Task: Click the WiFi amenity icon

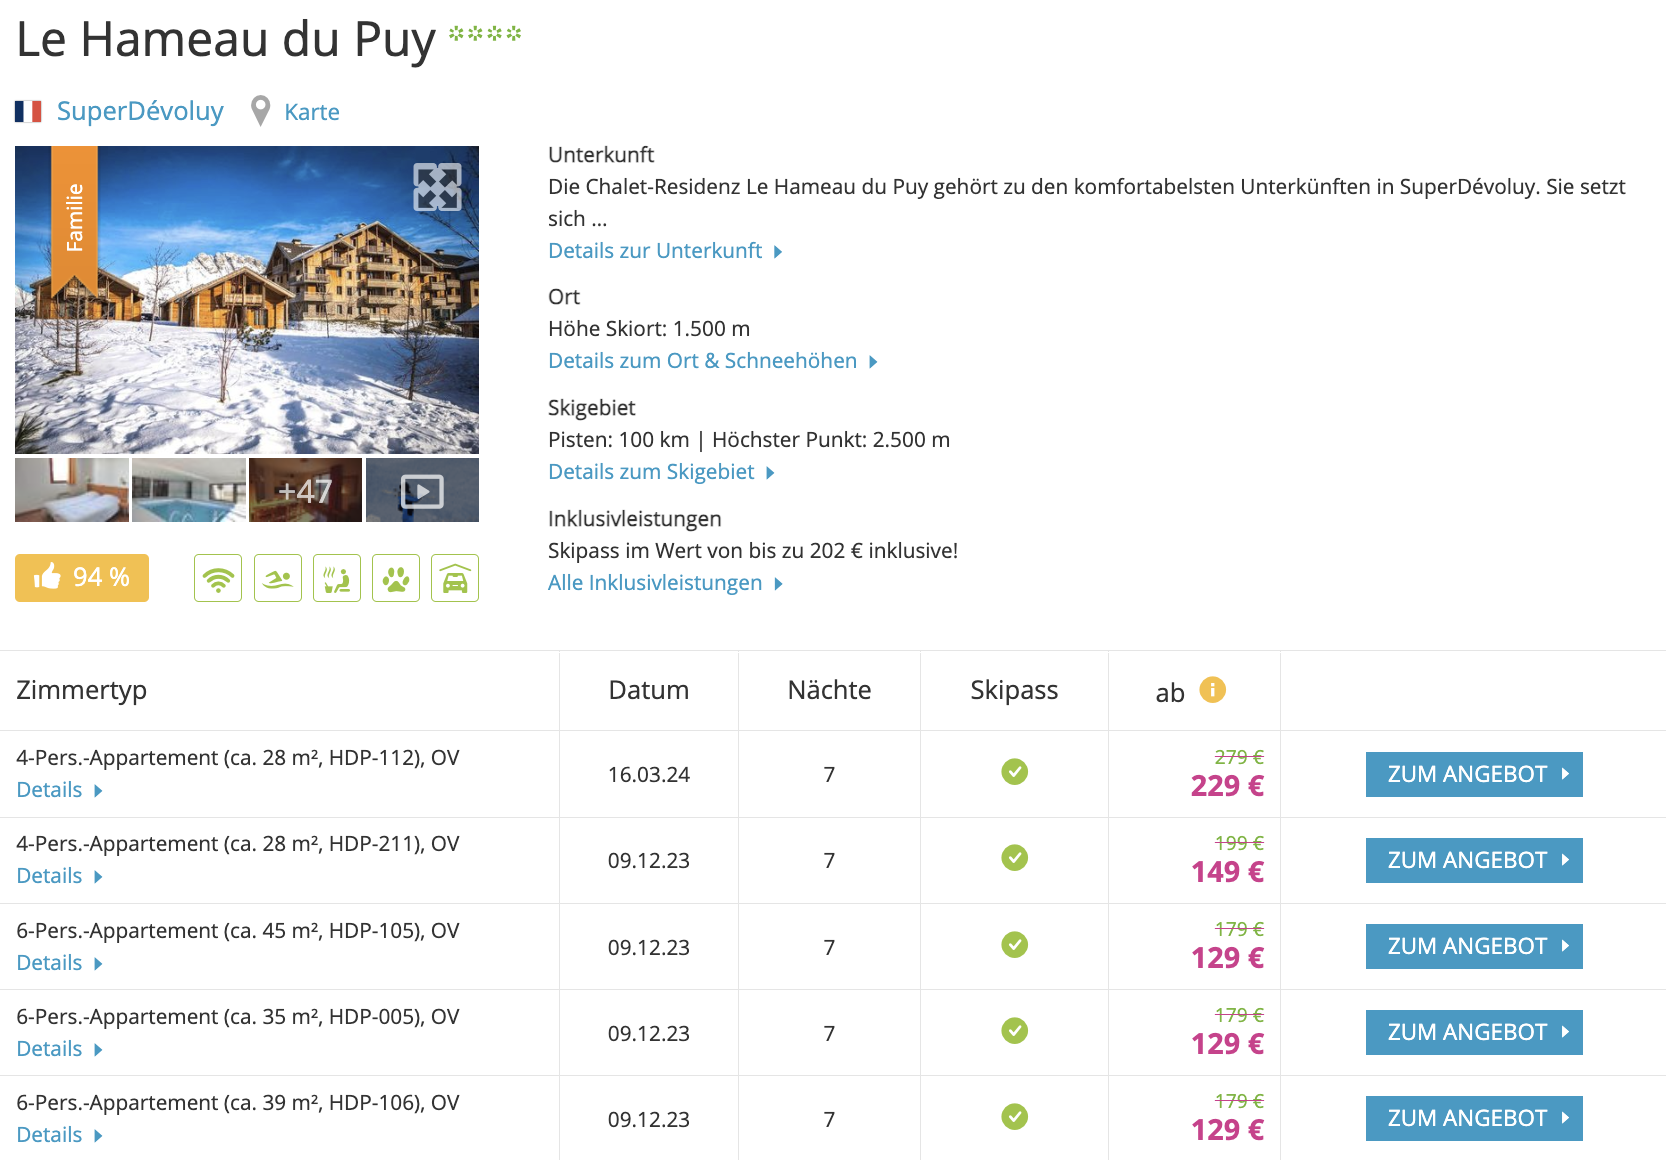Action: (218, 578)
